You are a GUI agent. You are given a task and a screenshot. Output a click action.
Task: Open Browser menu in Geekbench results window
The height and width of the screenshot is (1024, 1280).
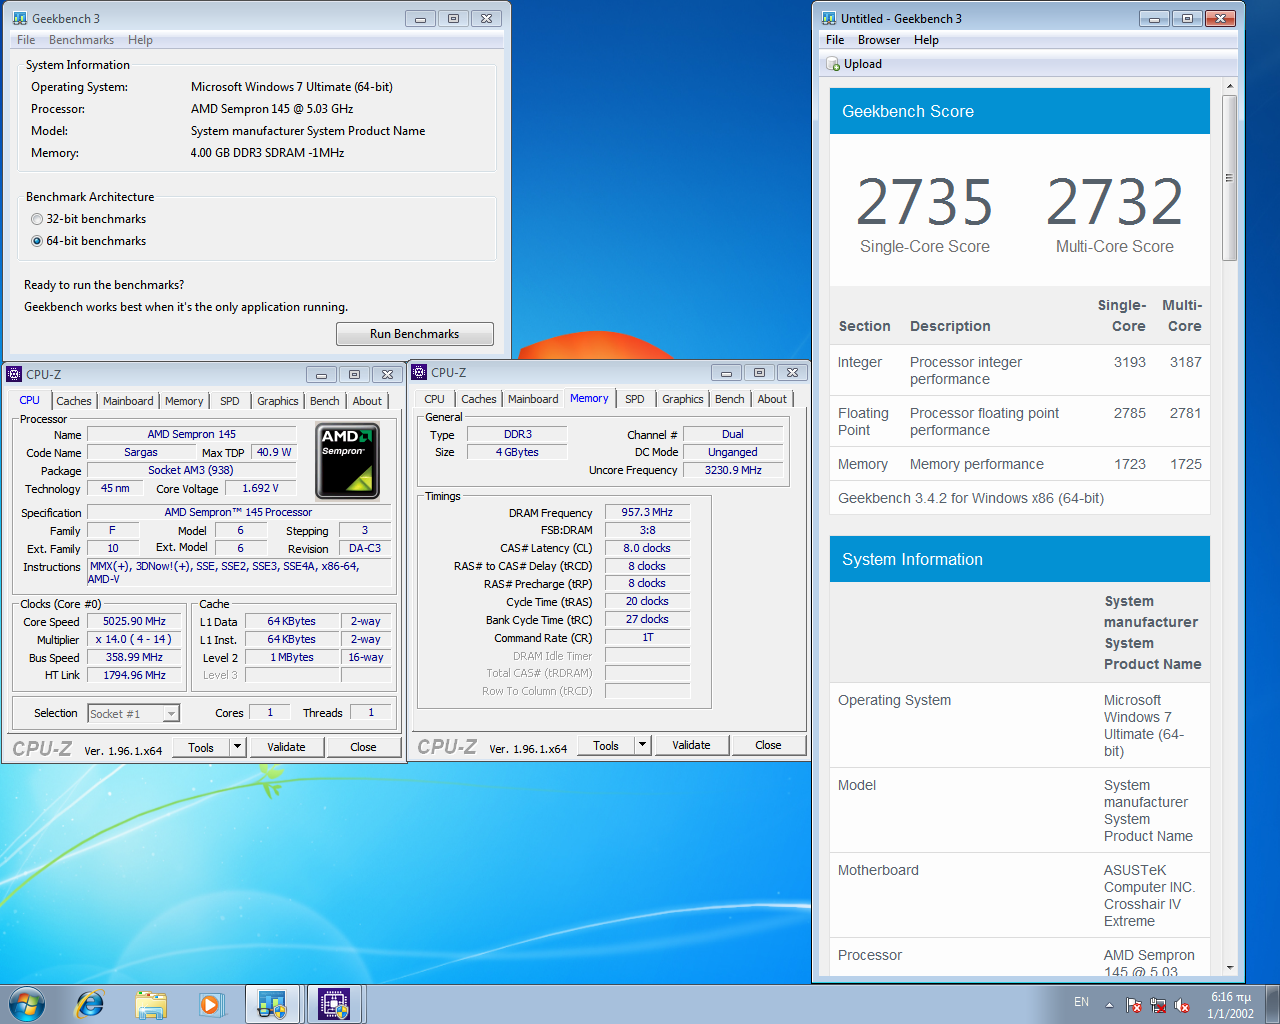tap(879, 40)
